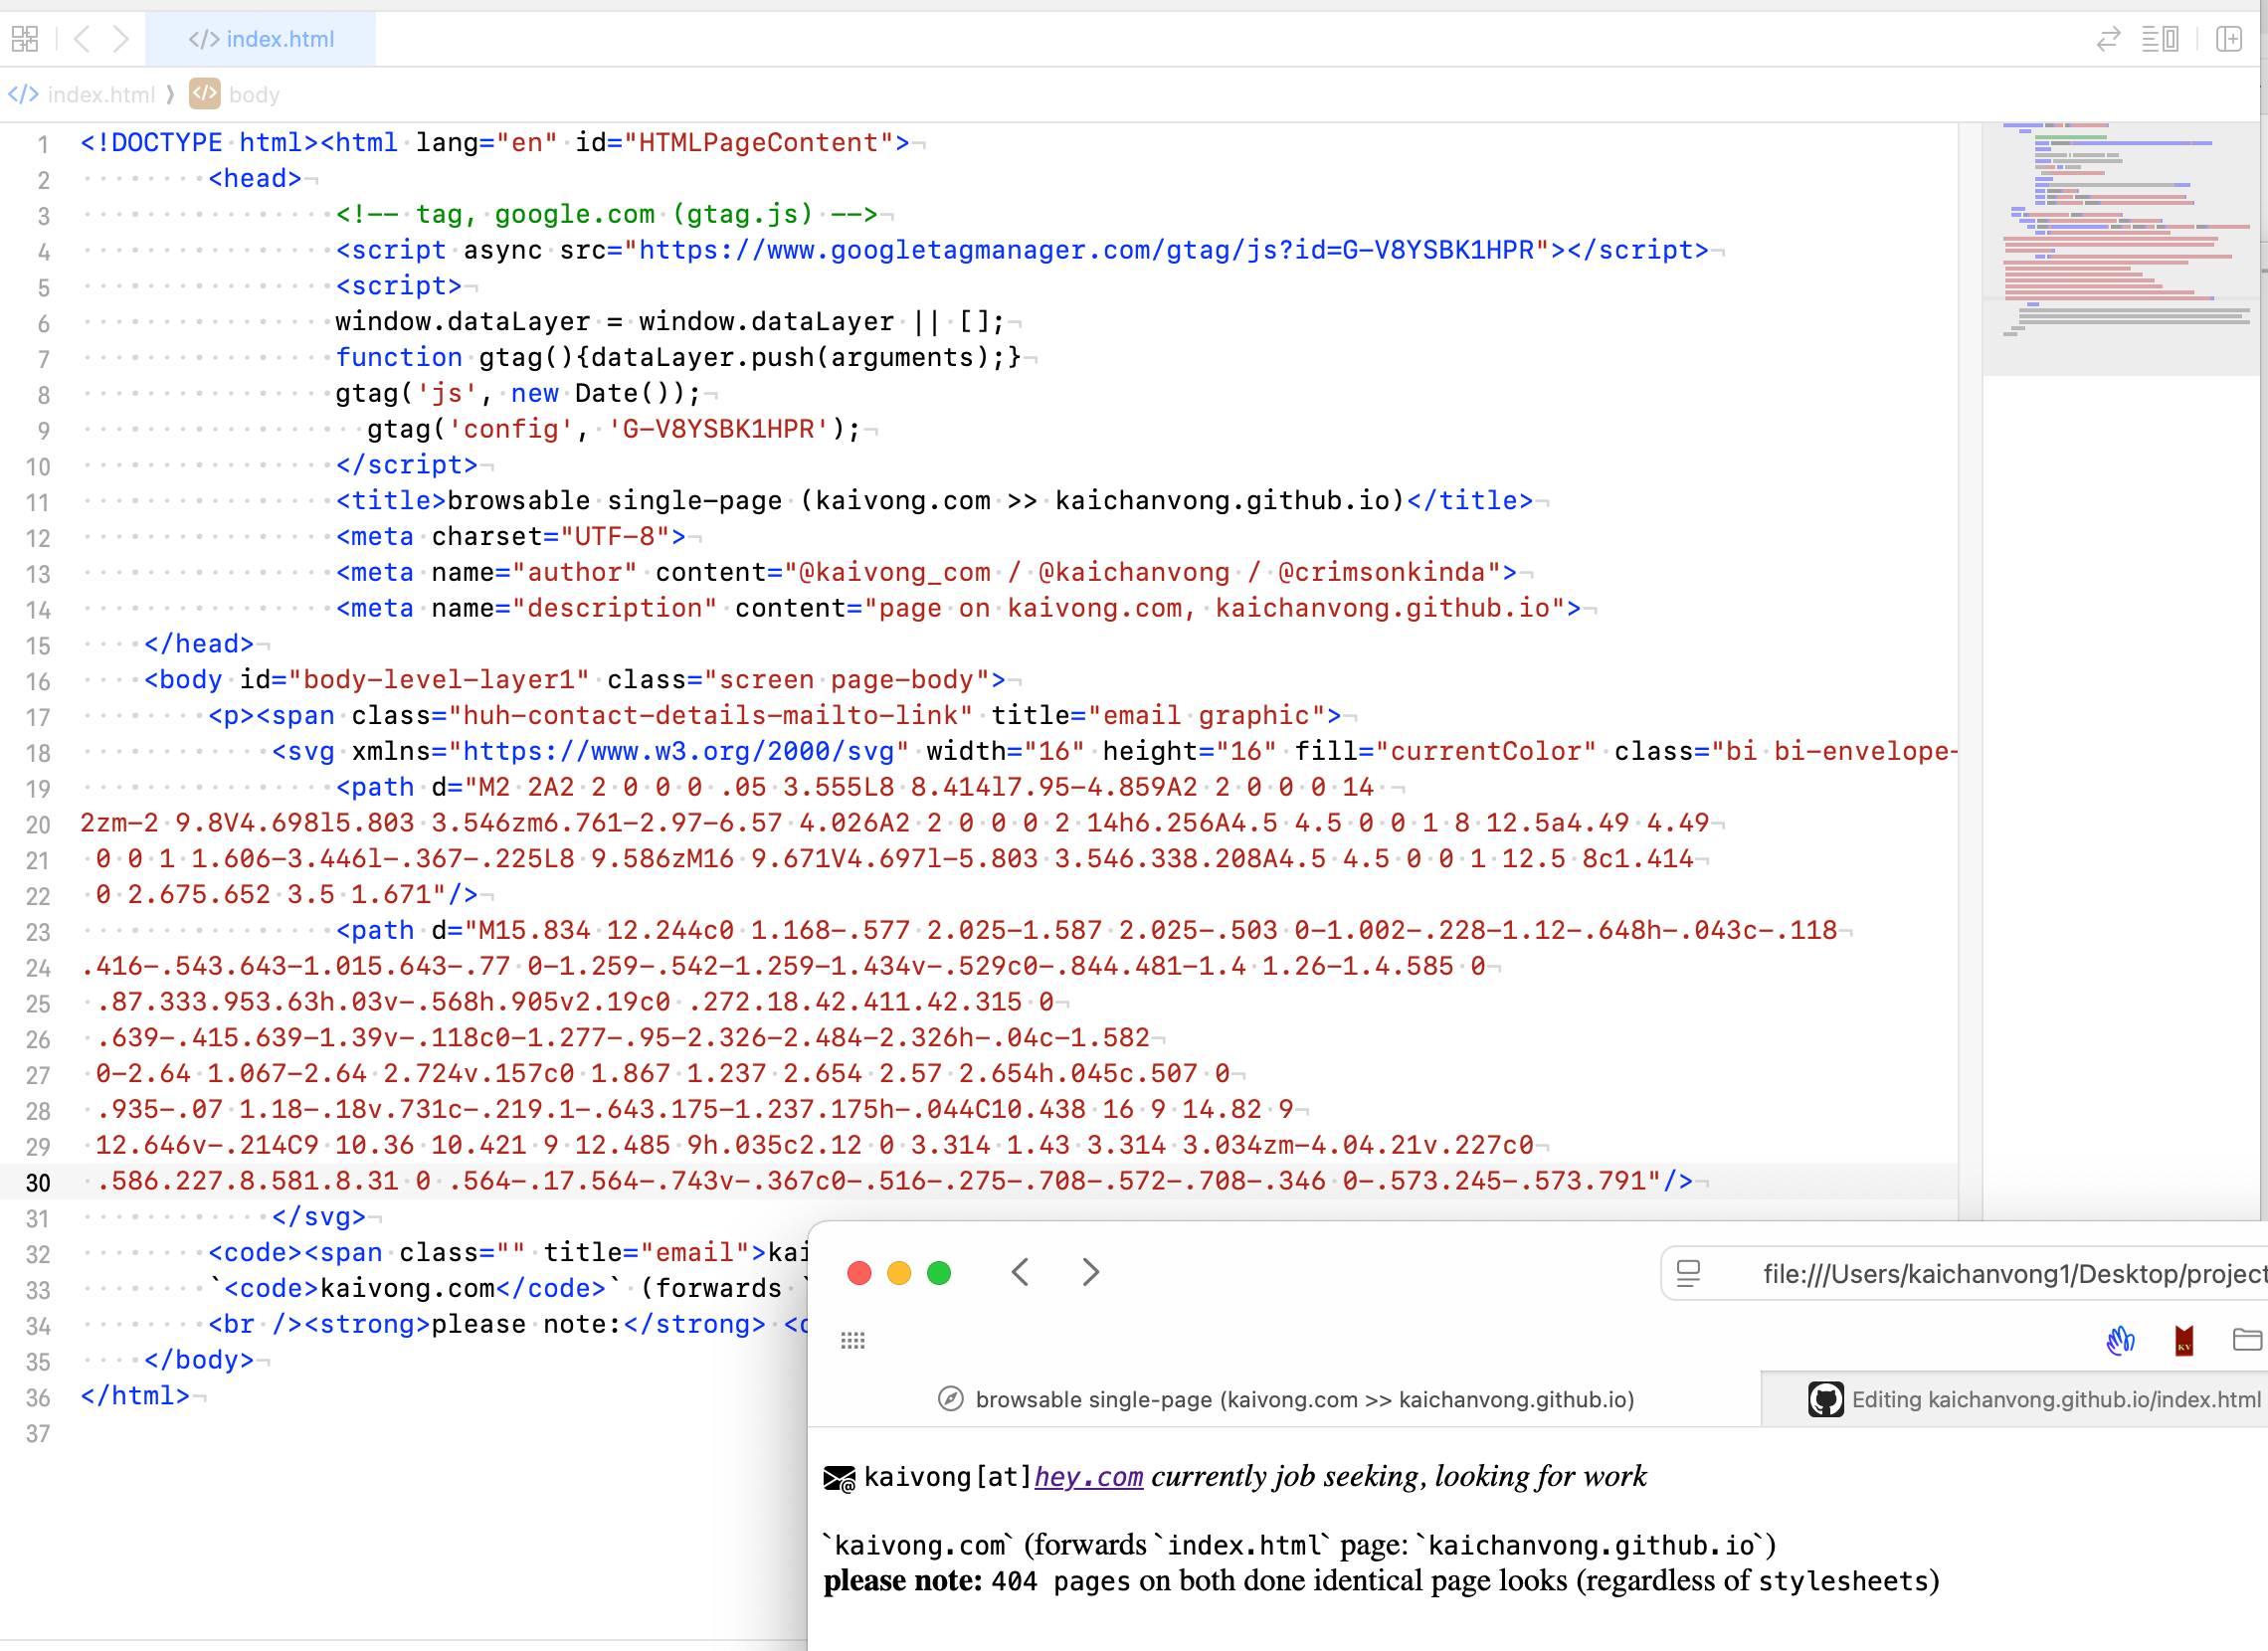Go back in the Safari window

pyautogui.click(x=1020, y=1273)
